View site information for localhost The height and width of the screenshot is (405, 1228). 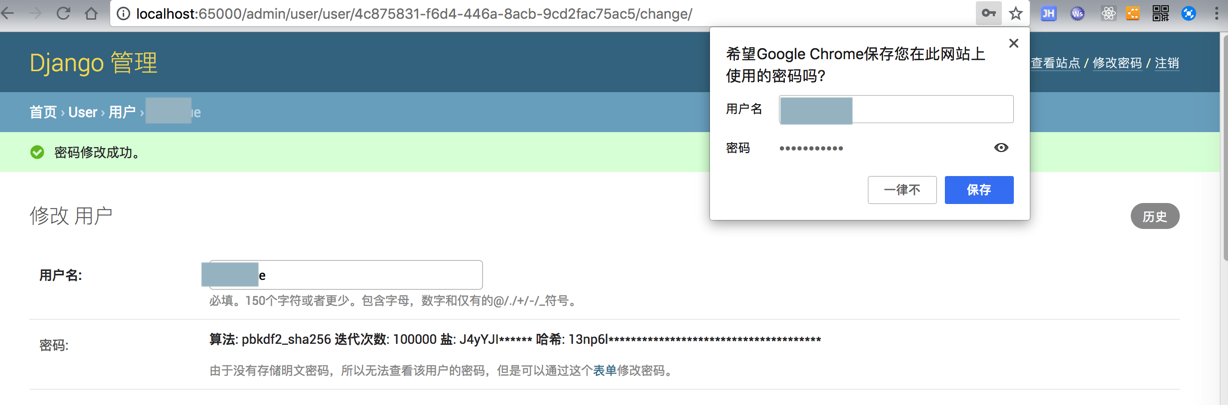(x=124, y=14)
